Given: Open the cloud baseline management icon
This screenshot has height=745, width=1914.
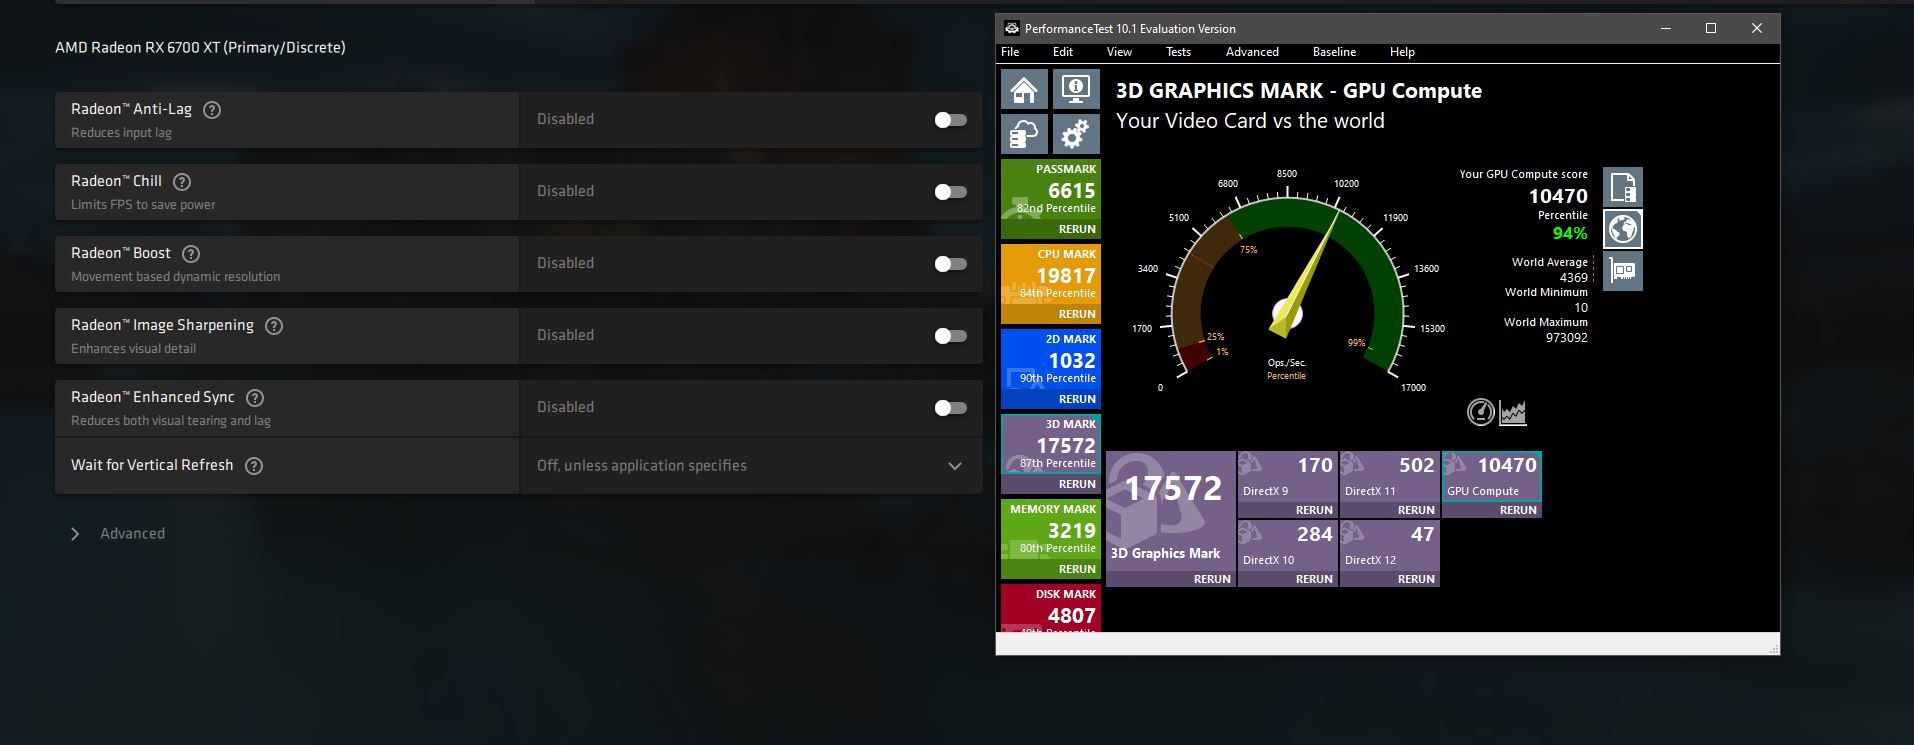Looking at the screenshot, I should coord(1024,134).
